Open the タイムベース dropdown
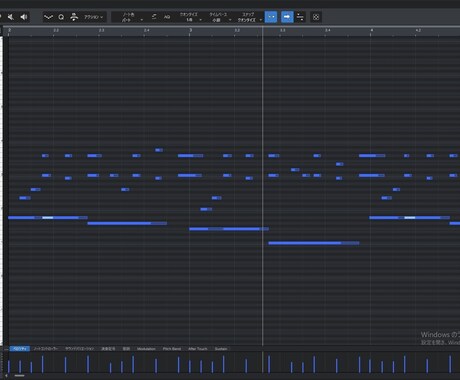This screenshot has height=380, width=460. pyautogui.click(x=219, y=17)
